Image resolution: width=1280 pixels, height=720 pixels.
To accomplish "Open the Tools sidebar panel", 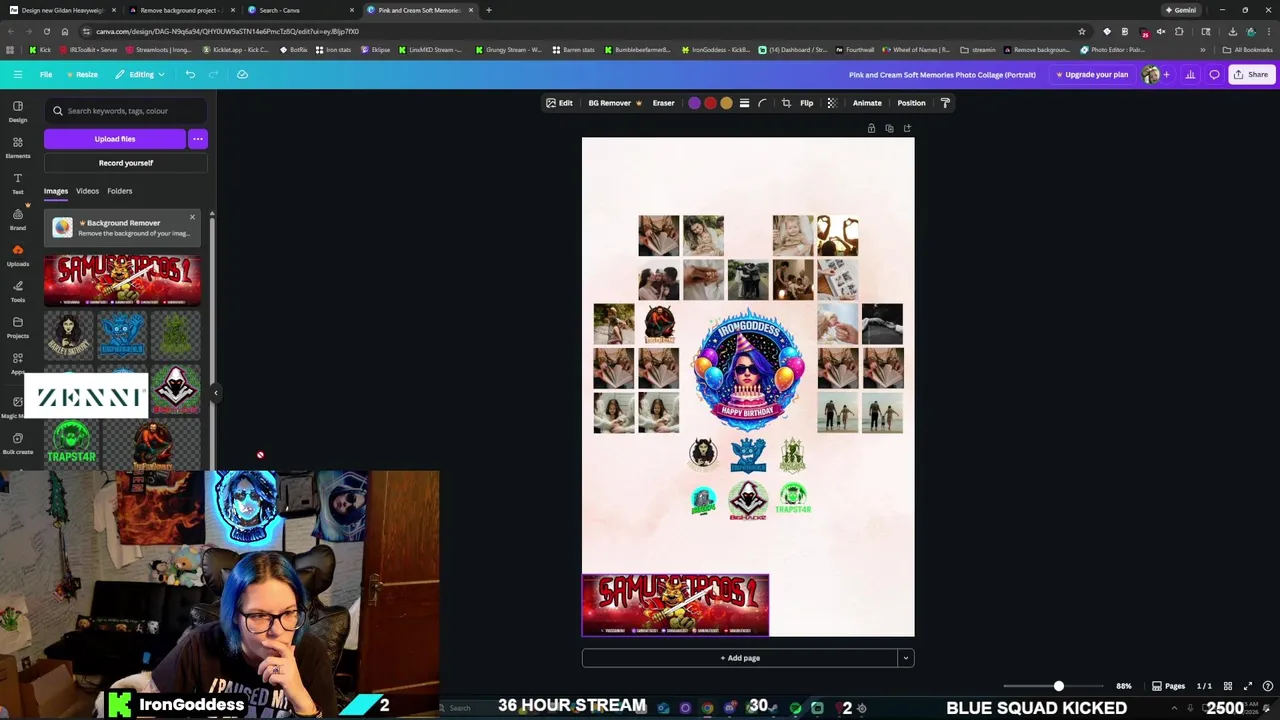I will (x=18, y=291).
